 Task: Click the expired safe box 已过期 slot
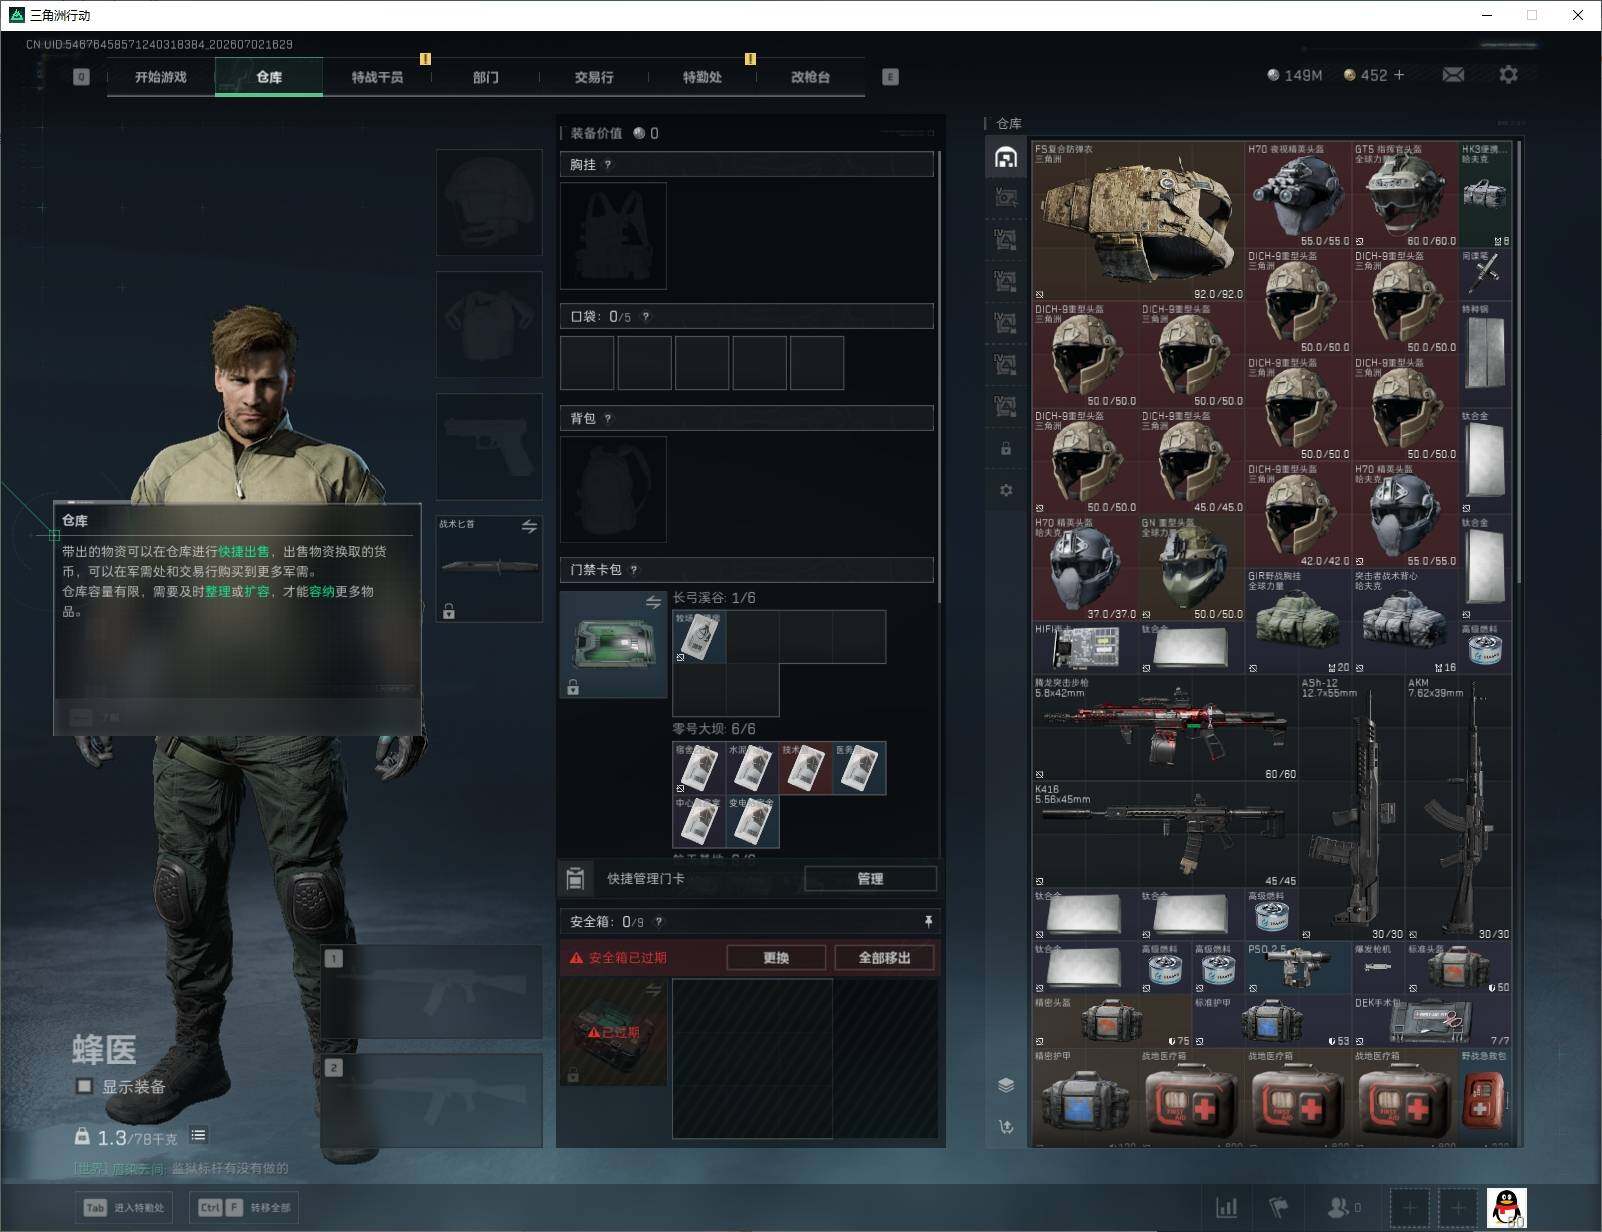click(x=613, y=1032)
